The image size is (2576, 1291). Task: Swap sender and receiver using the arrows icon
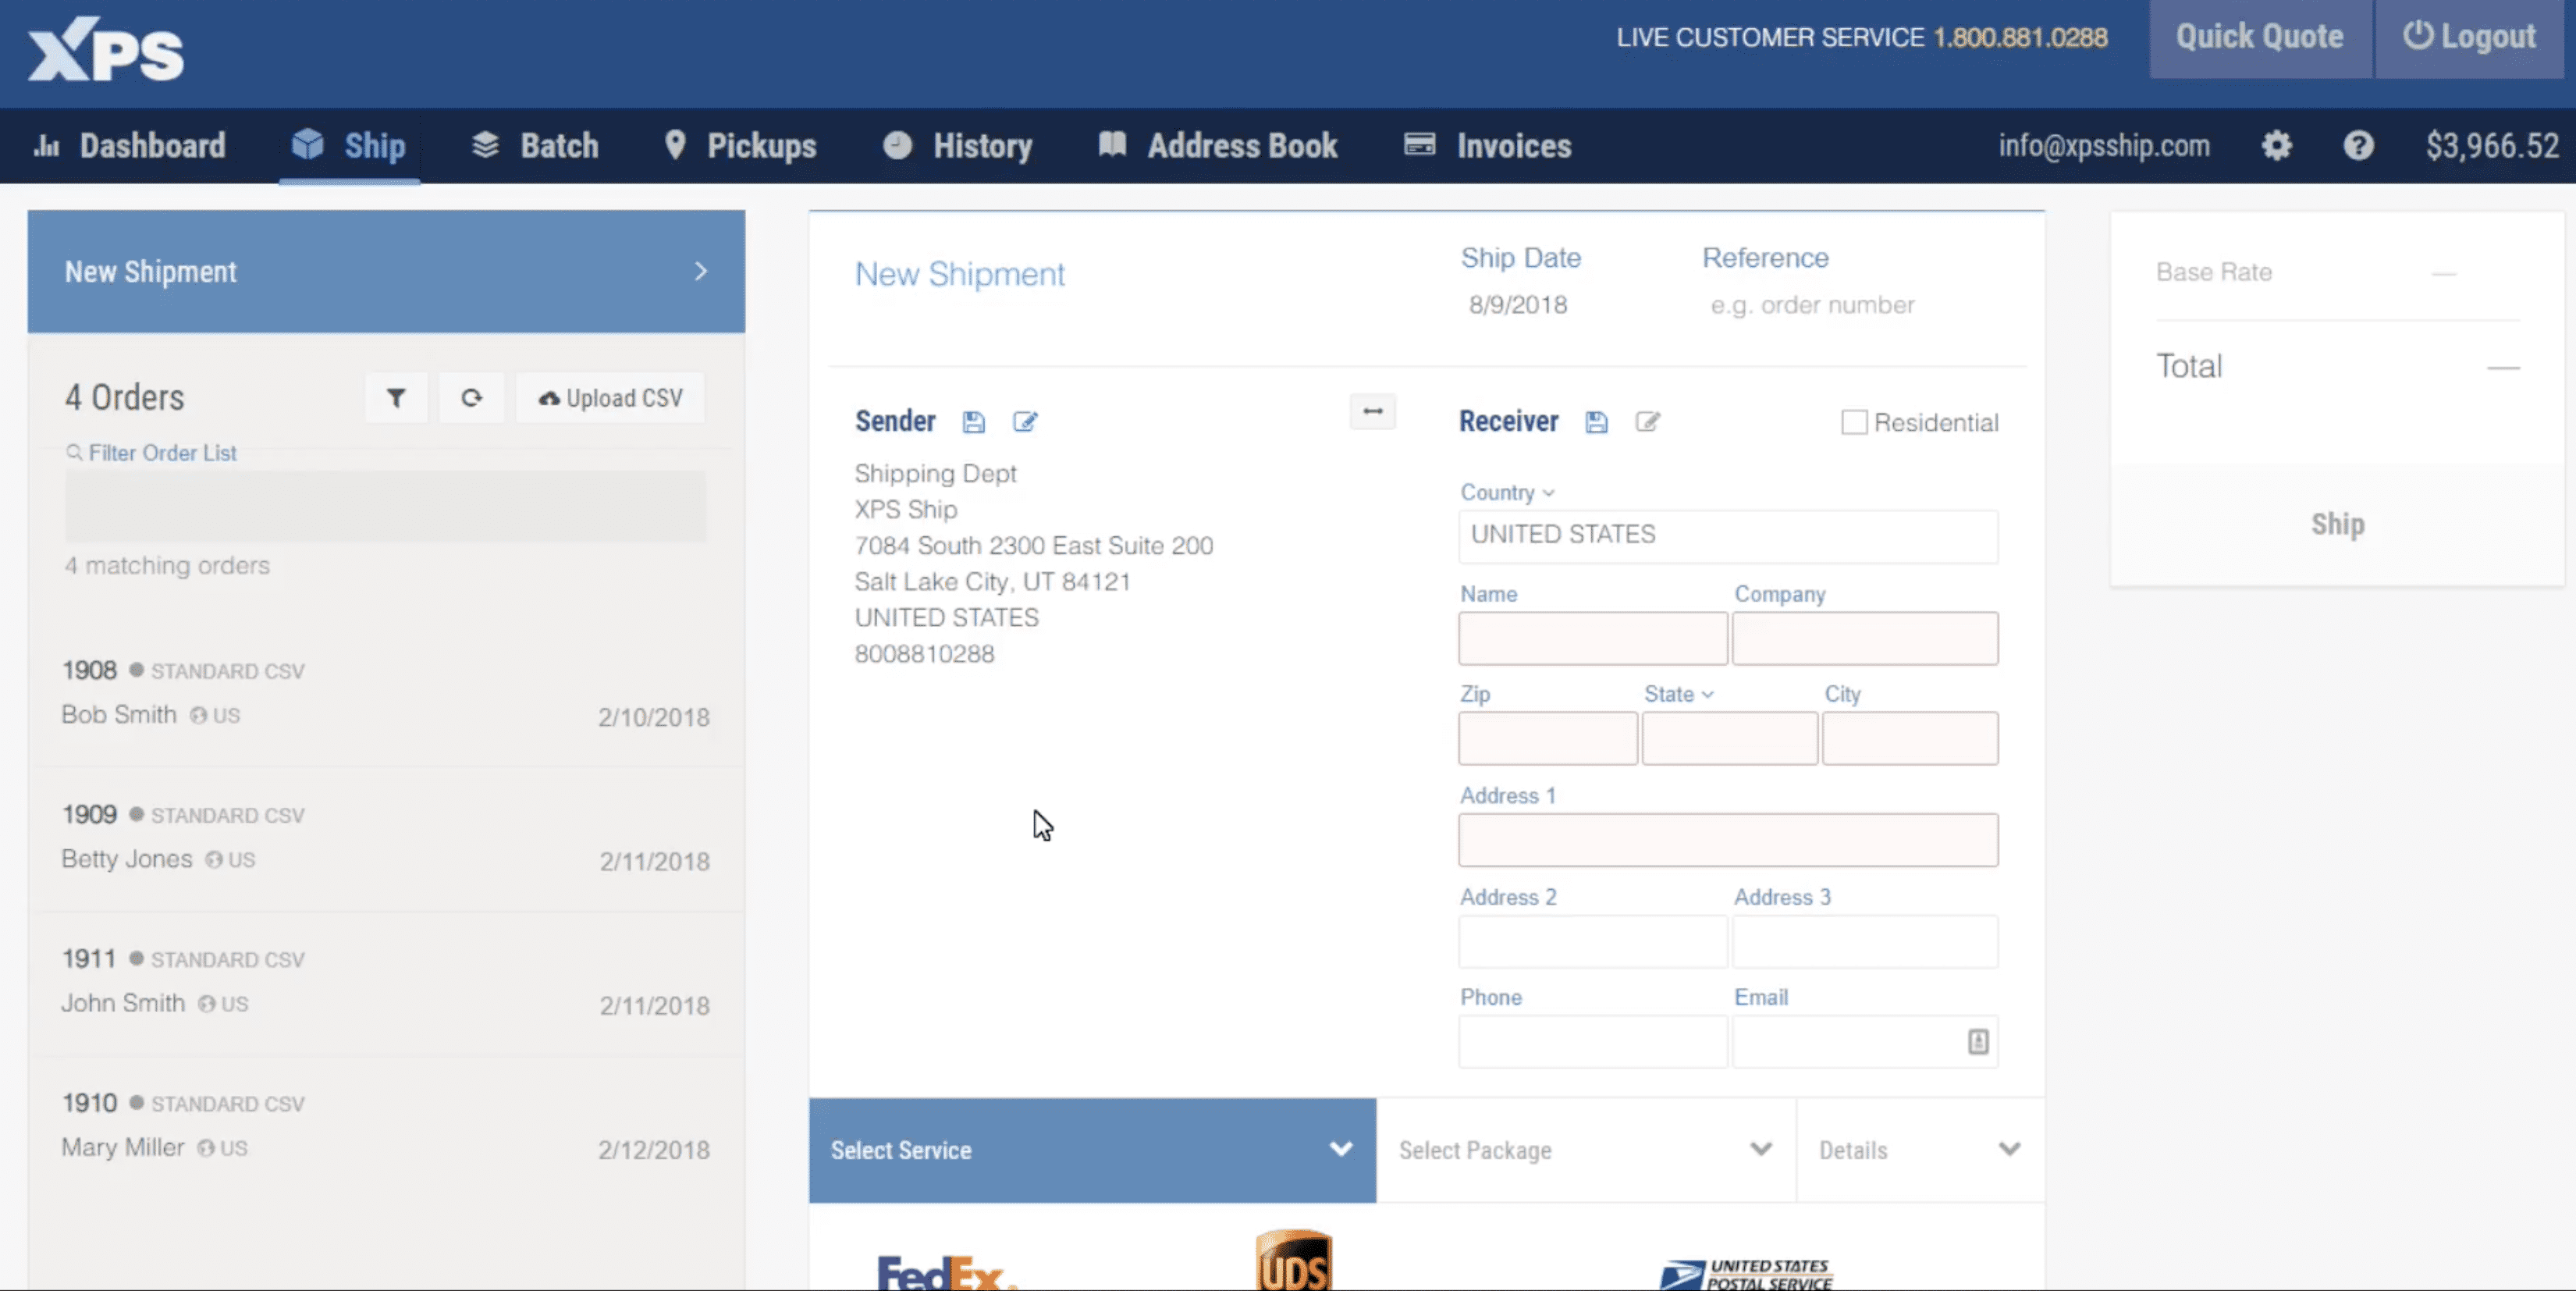click(x=1373, y=411)
